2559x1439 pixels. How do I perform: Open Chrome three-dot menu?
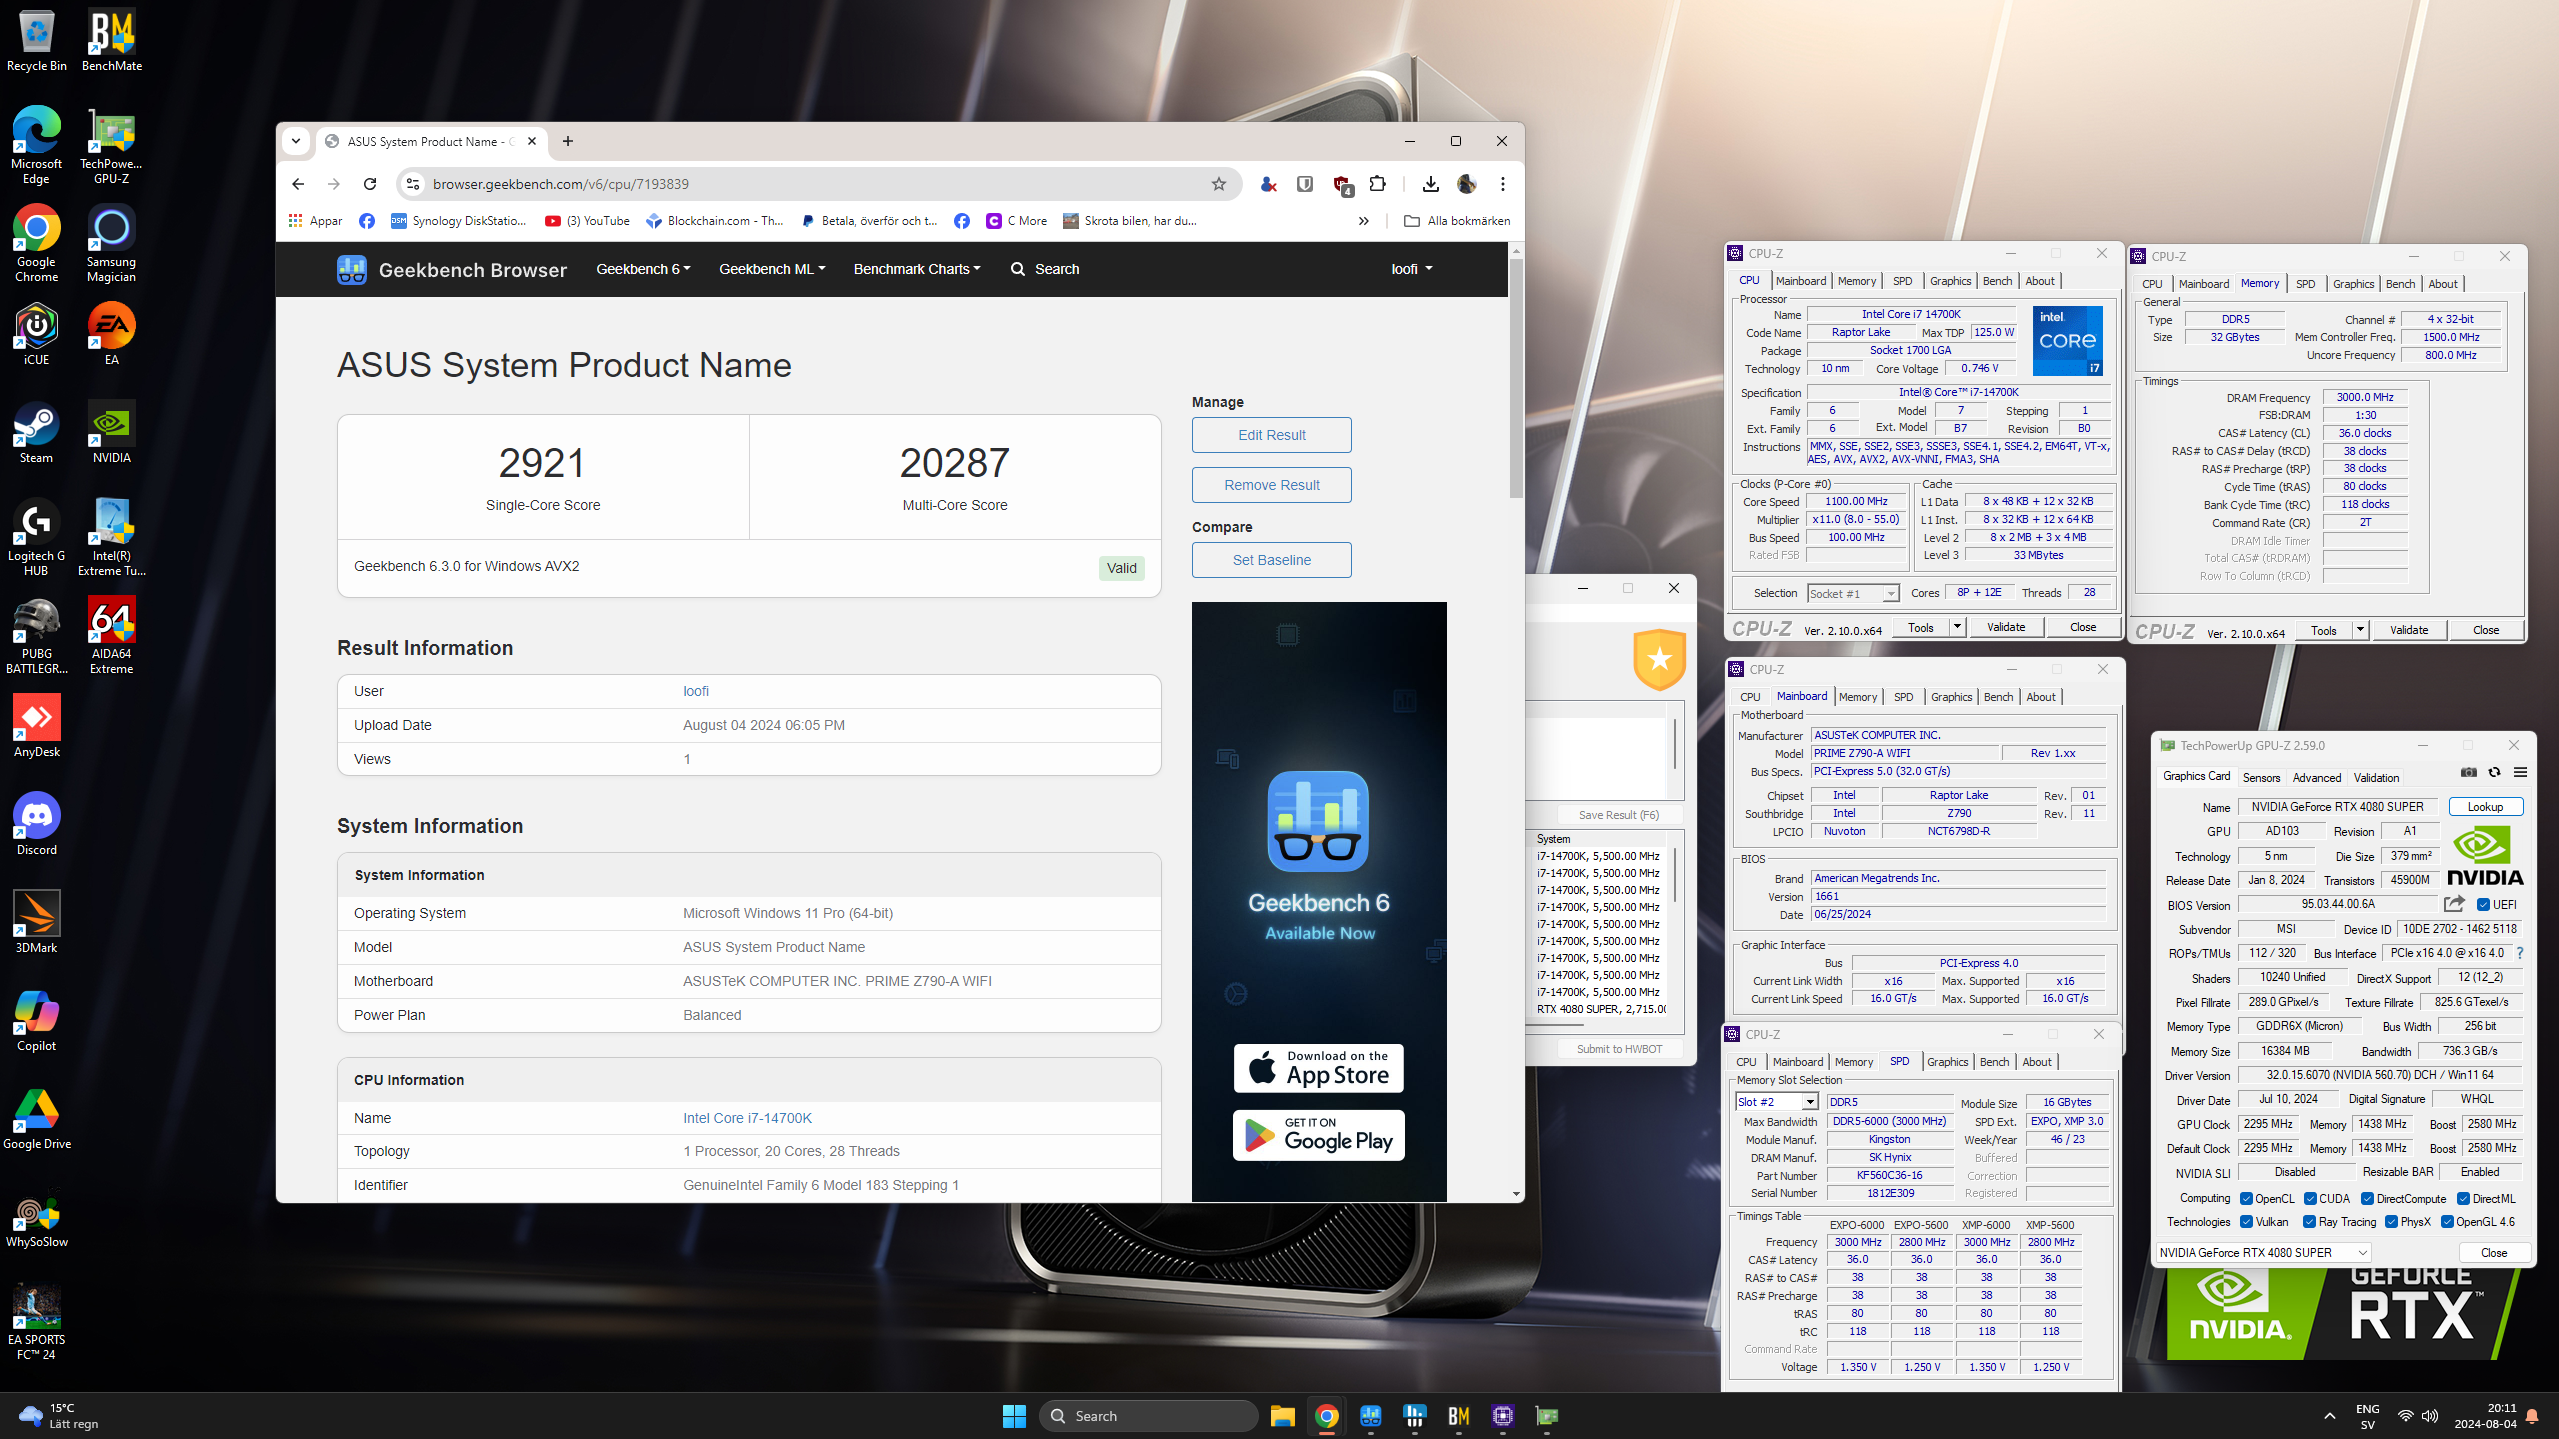(1502, 184)
